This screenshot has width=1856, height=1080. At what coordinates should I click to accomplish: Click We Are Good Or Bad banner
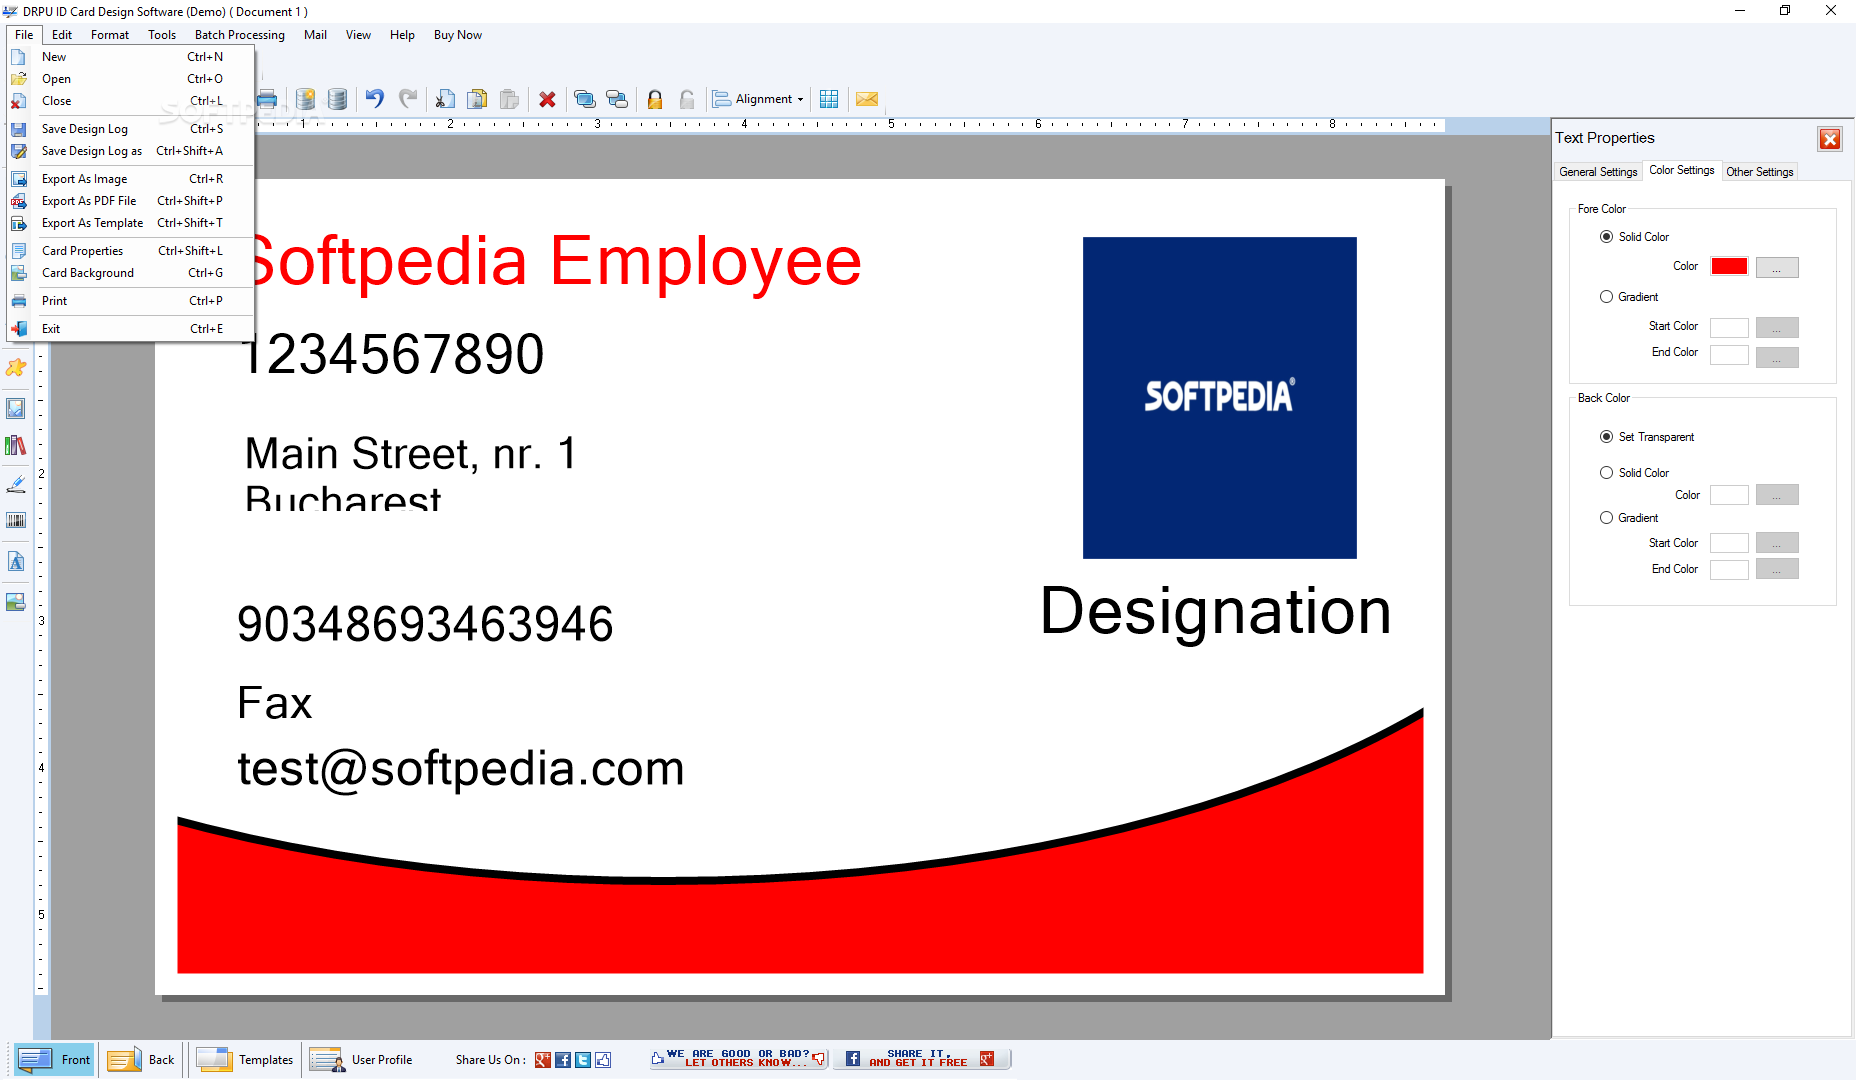pos(739,1059)
